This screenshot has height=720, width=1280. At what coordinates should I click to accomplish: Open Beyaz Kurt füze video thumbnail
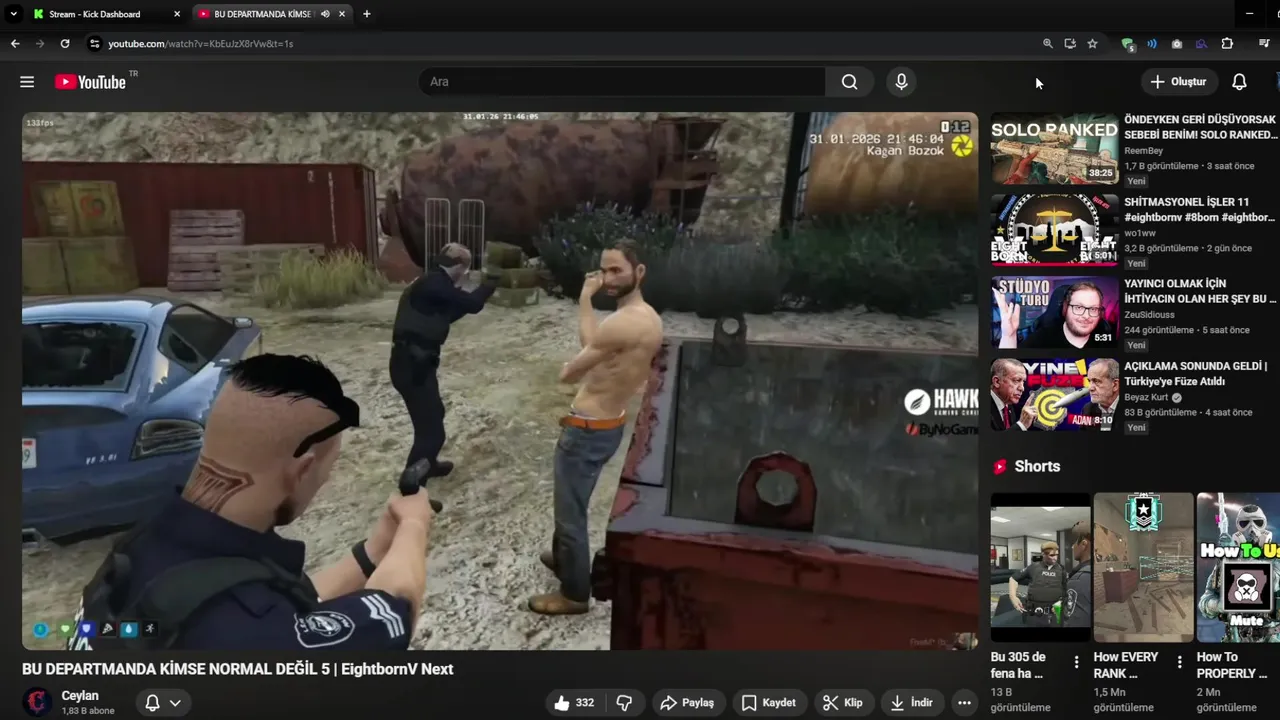point(1054,394)
